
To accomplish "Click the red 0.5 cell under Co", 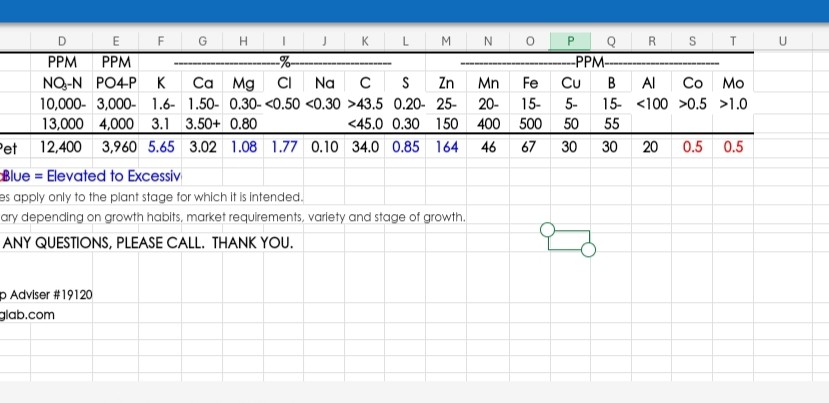I will coord(692,147).
